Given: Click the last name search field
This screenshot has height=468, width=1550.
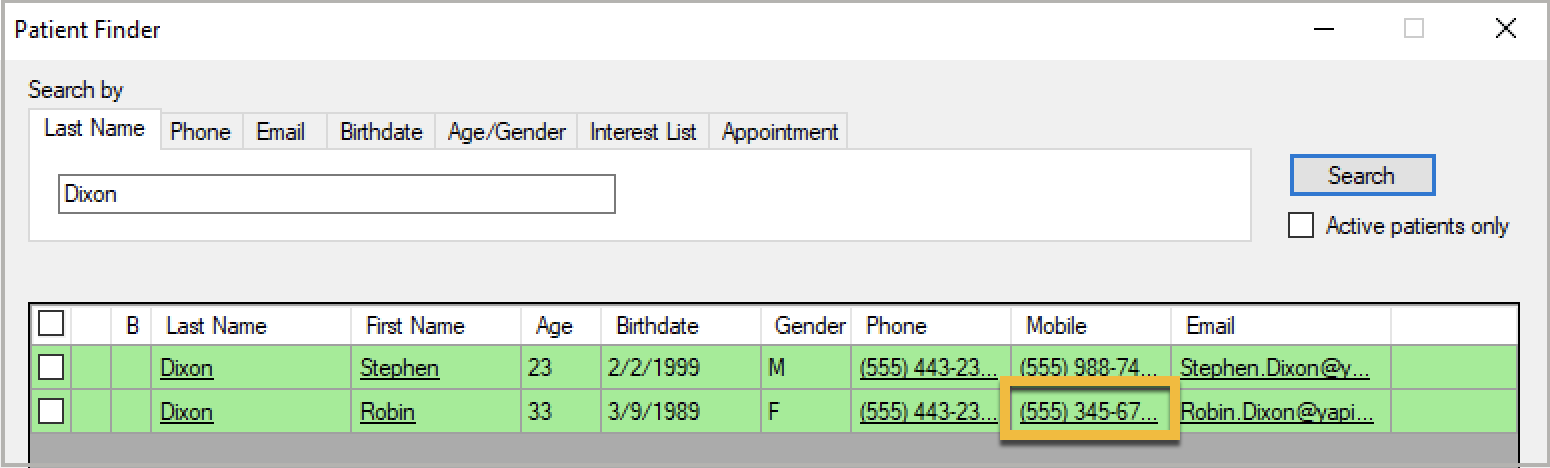Looking at the screenshot, I should click(x=336, y=195).
